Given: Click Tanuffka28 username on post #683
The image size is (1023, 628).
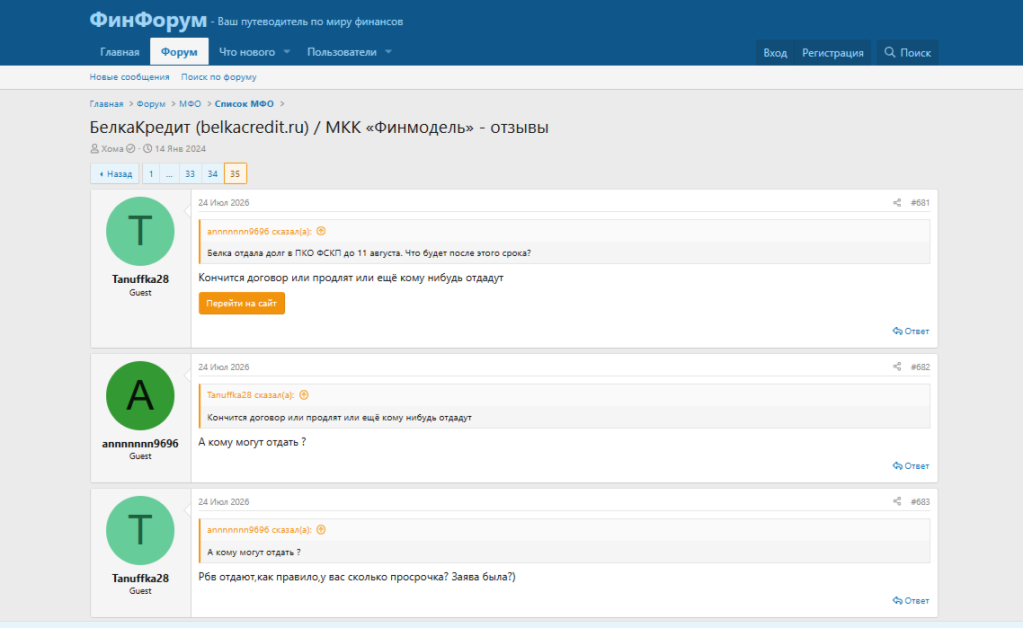Looking at the screenshot, I should click(x=140, y=578).
